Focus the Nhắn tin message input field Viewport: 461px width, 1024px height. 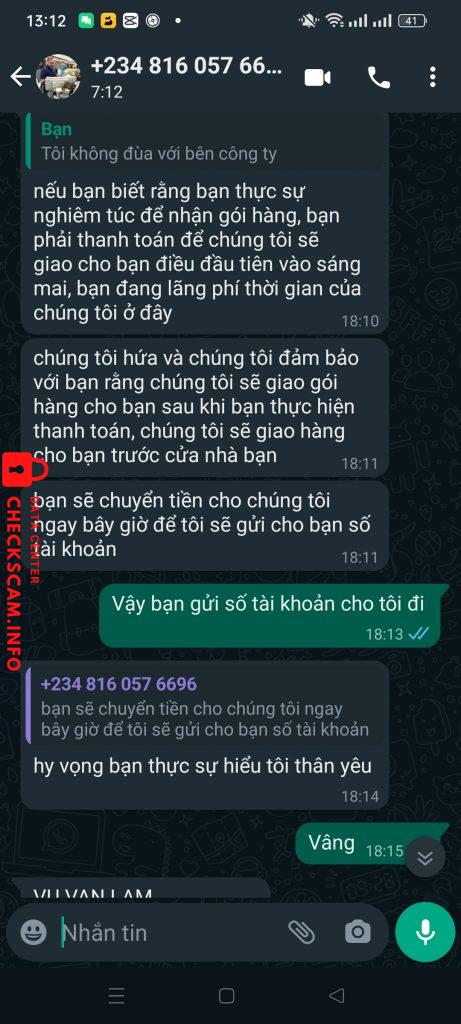[170, 932]
